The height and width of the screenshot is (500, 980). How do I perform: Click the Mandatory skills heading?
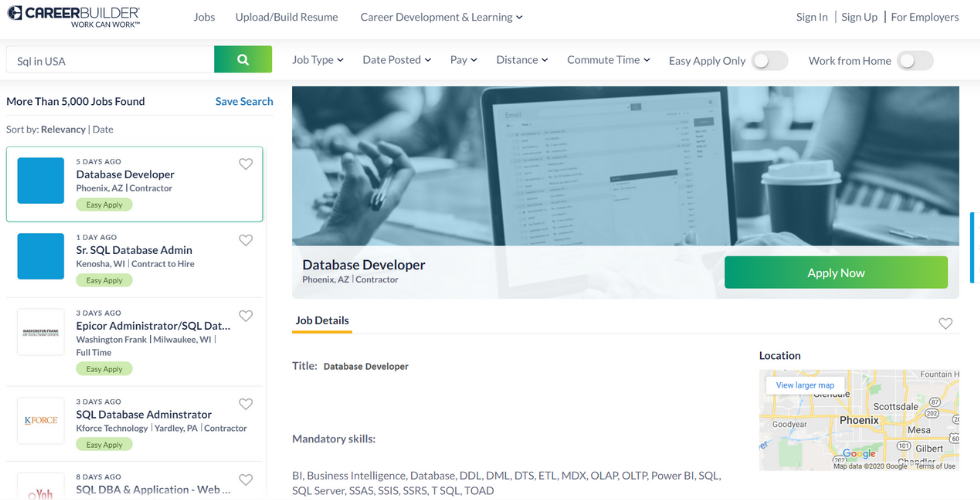(334, 439)
